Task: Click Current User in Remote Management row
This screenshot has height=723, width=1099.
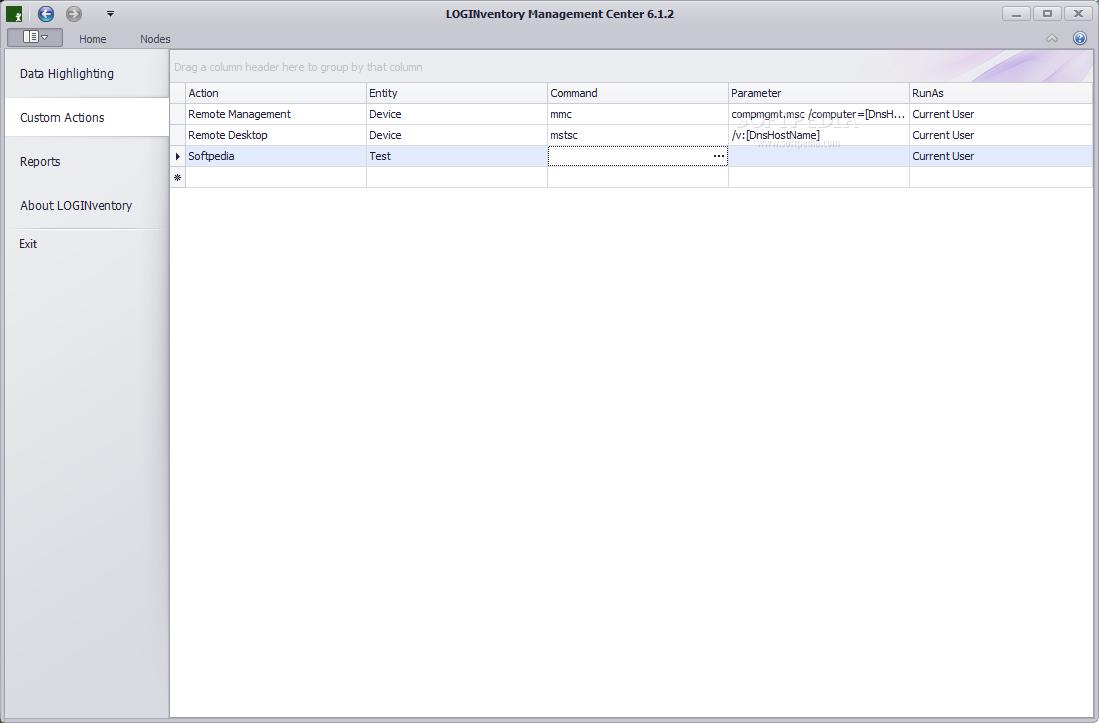Action: pos(1000,114)
